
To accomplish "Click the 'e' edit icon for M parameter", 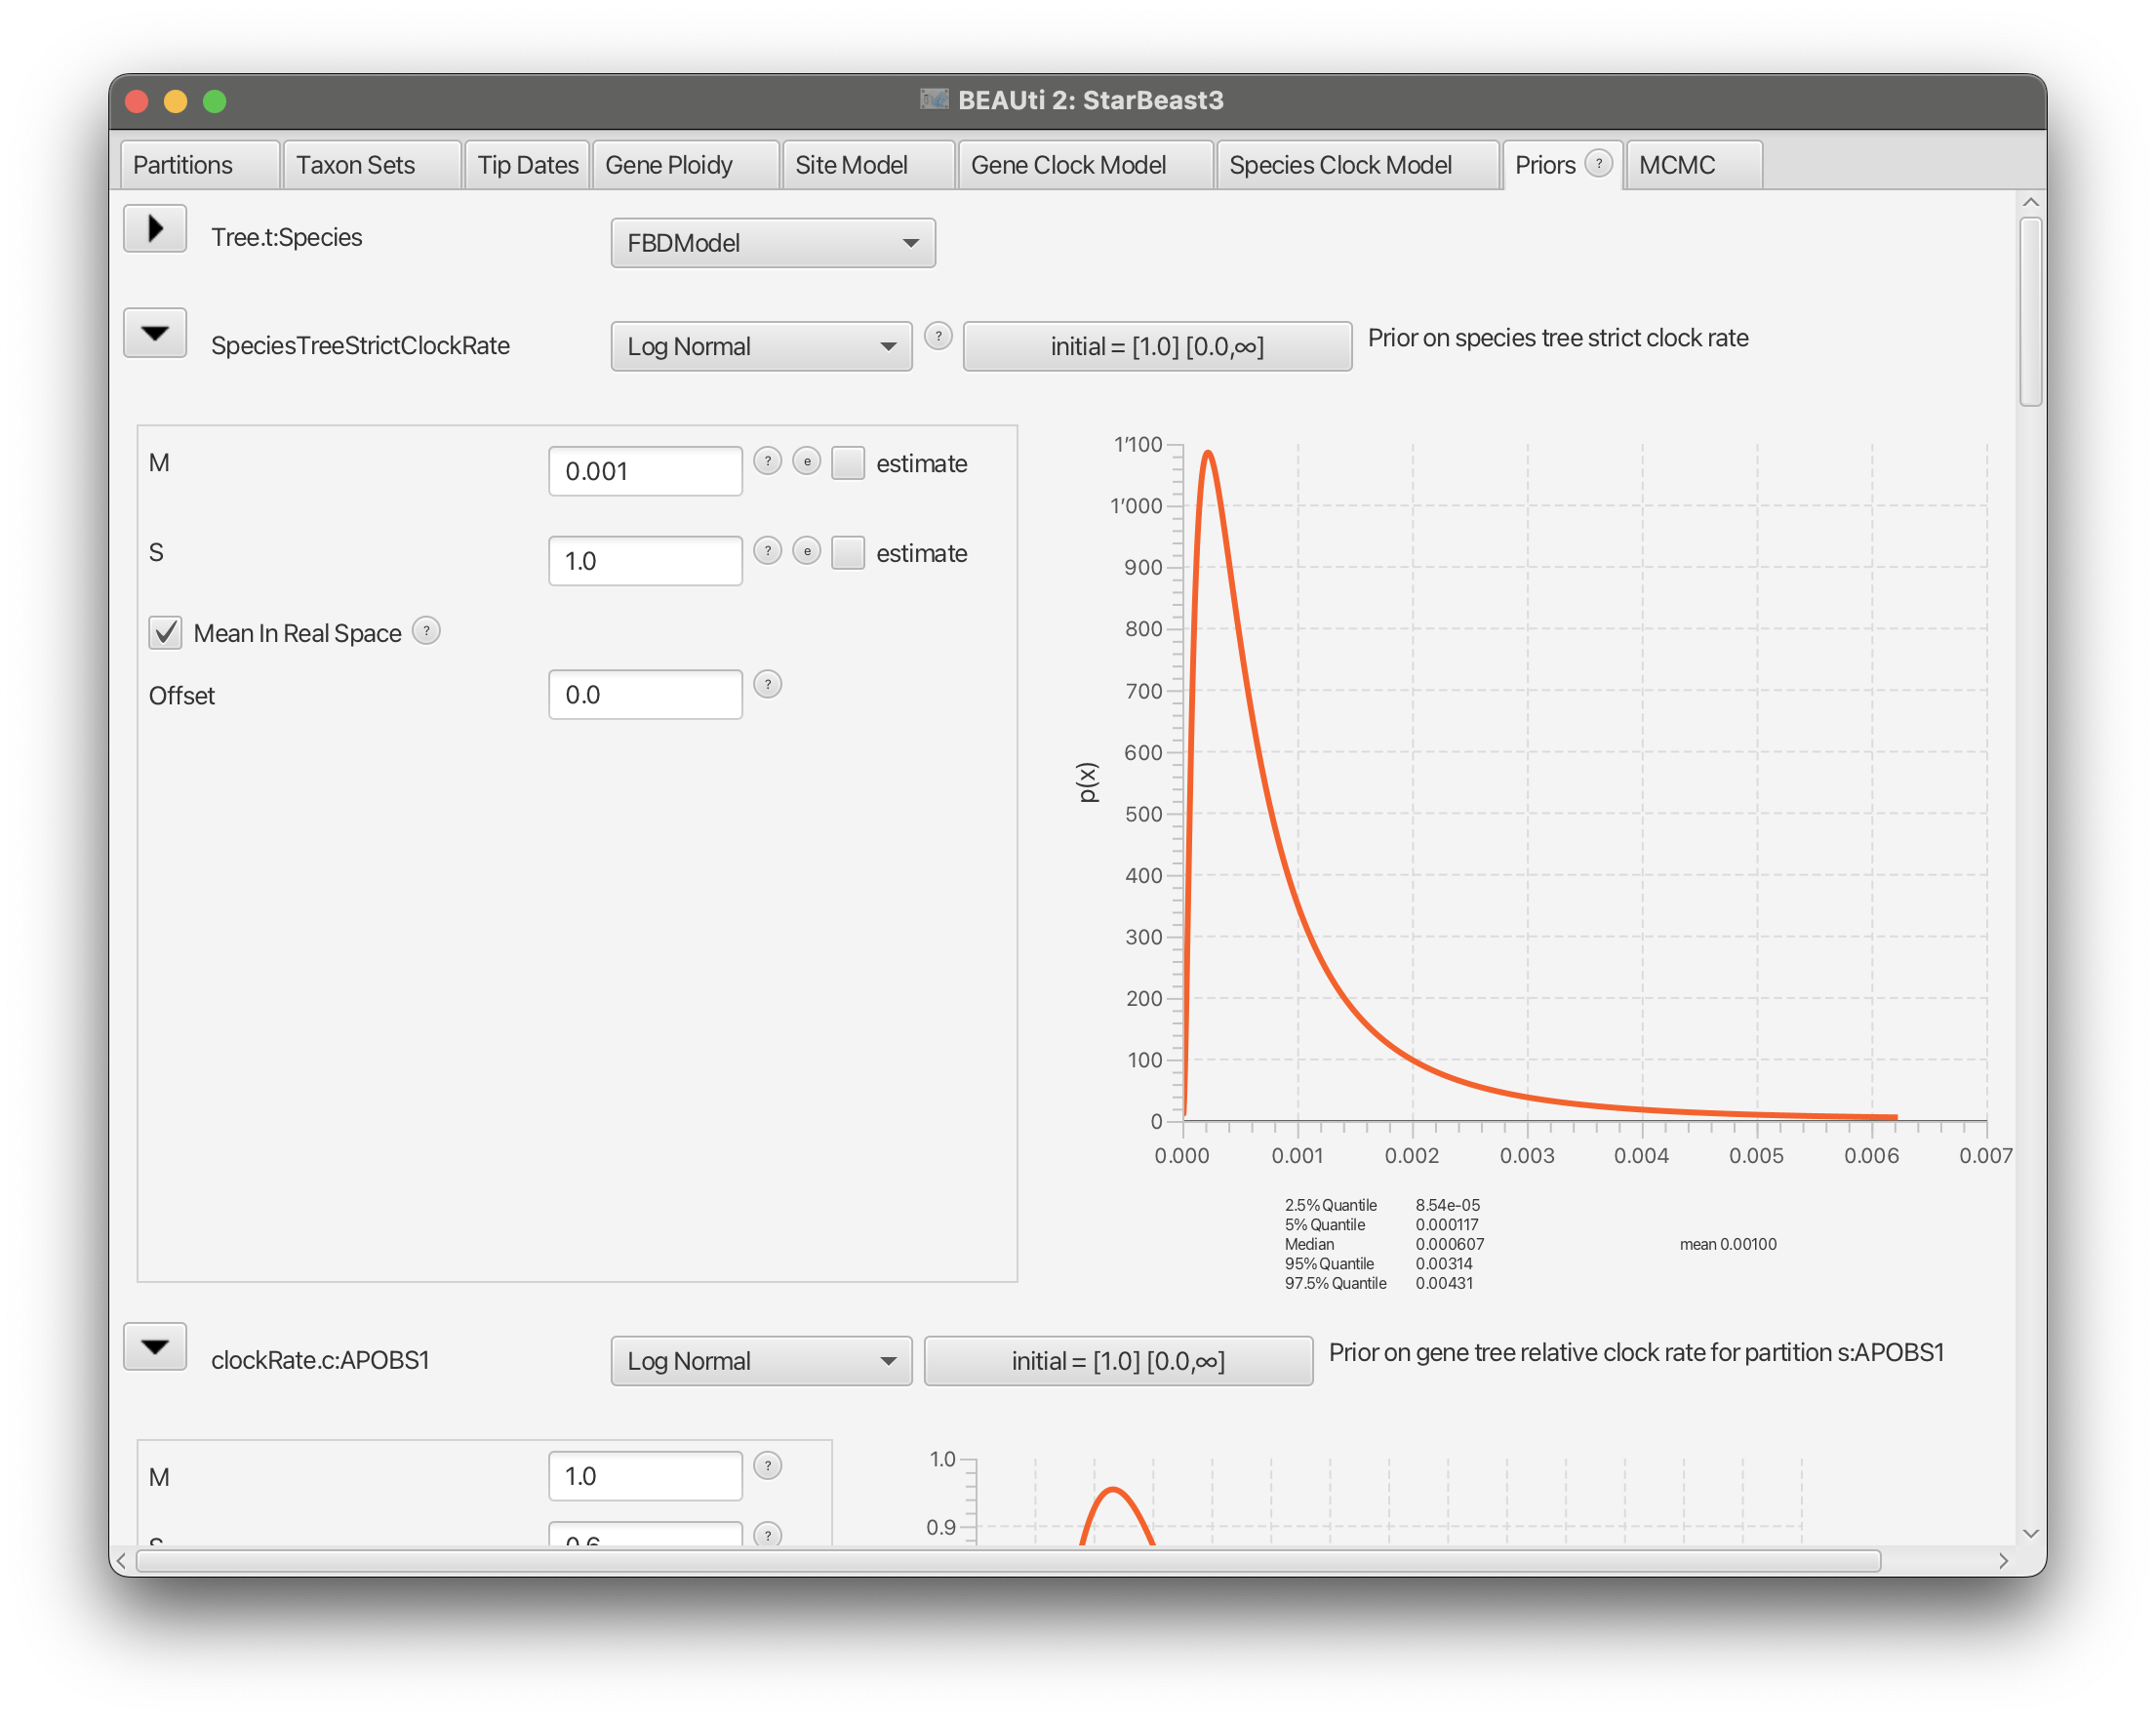I will [806, 461].
